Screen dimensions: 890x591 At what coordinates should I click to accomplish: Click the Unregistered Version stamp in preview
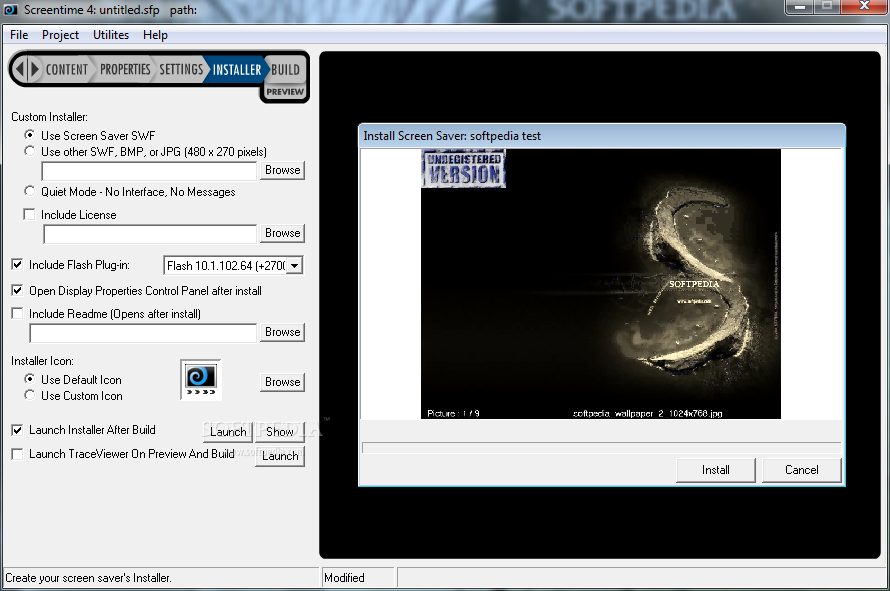tap(464, 169)
